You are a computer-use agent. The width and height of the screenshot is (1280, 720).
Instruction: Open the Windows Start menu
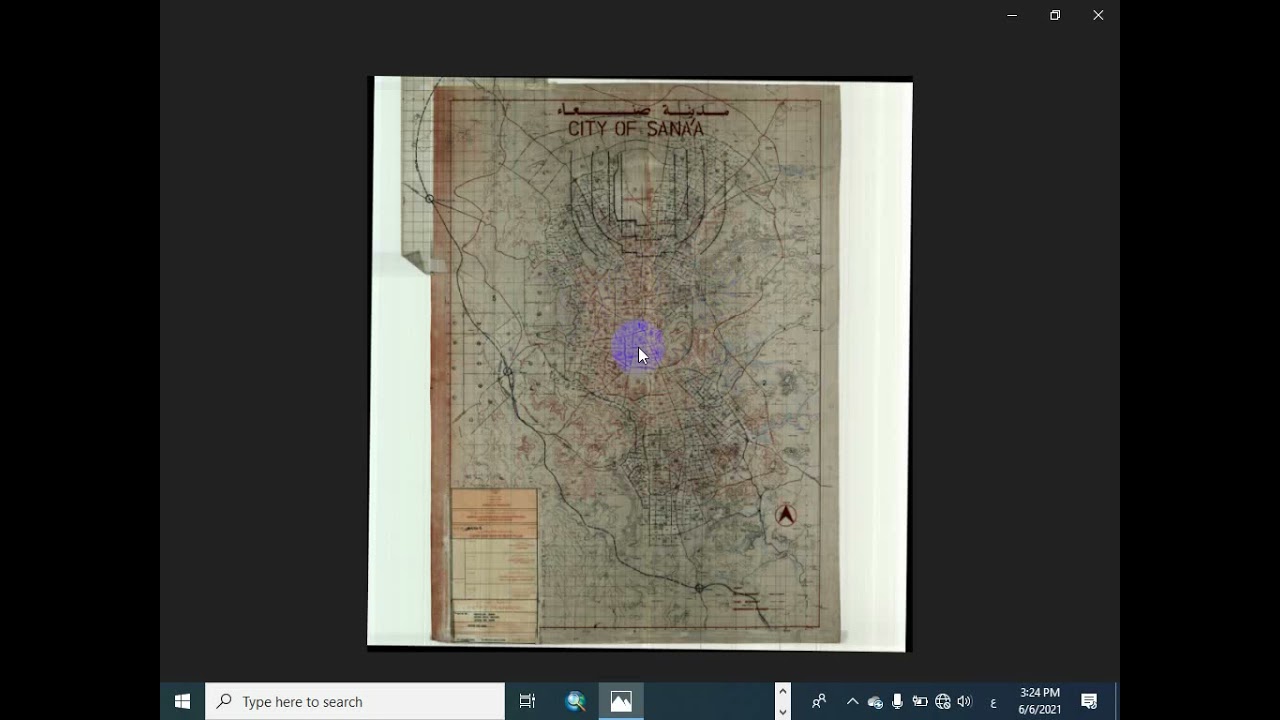[x=182, y=701]
